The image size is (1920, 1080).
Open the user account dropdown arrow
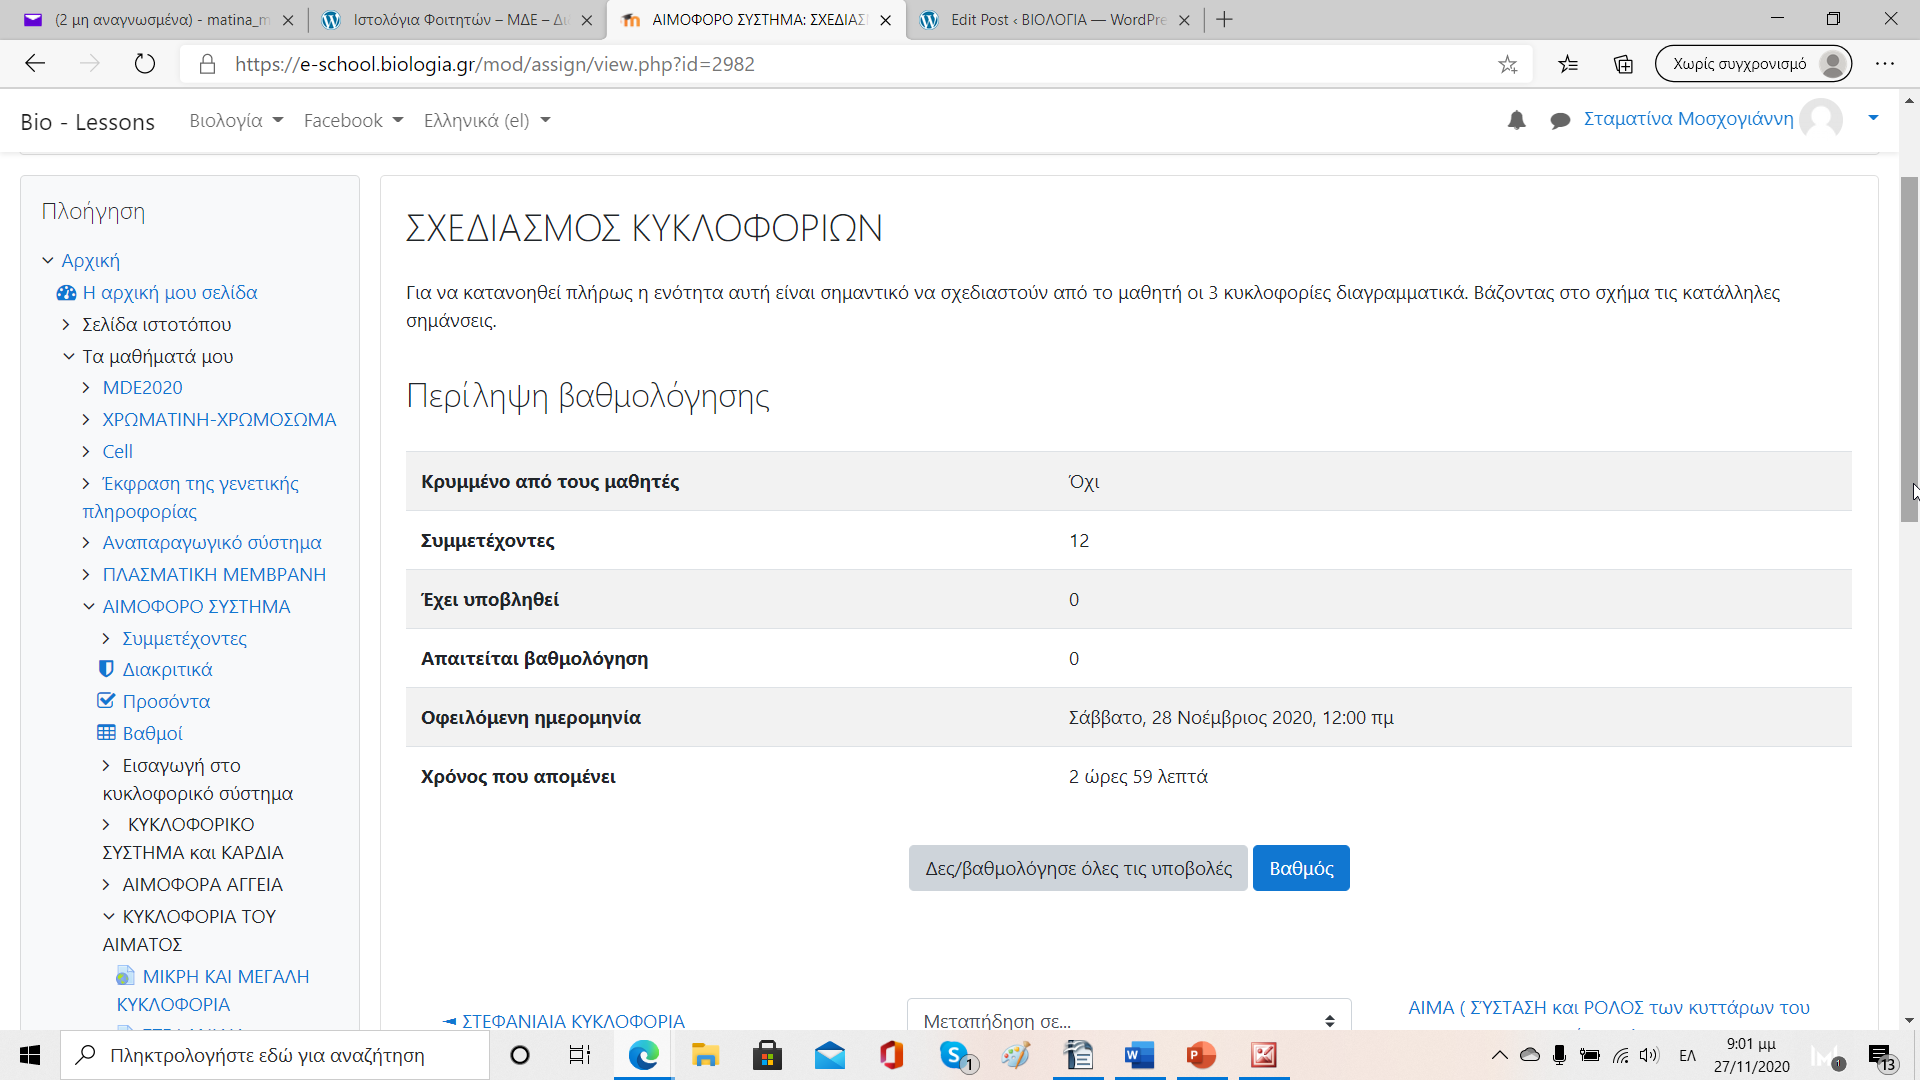[1873, 119]
